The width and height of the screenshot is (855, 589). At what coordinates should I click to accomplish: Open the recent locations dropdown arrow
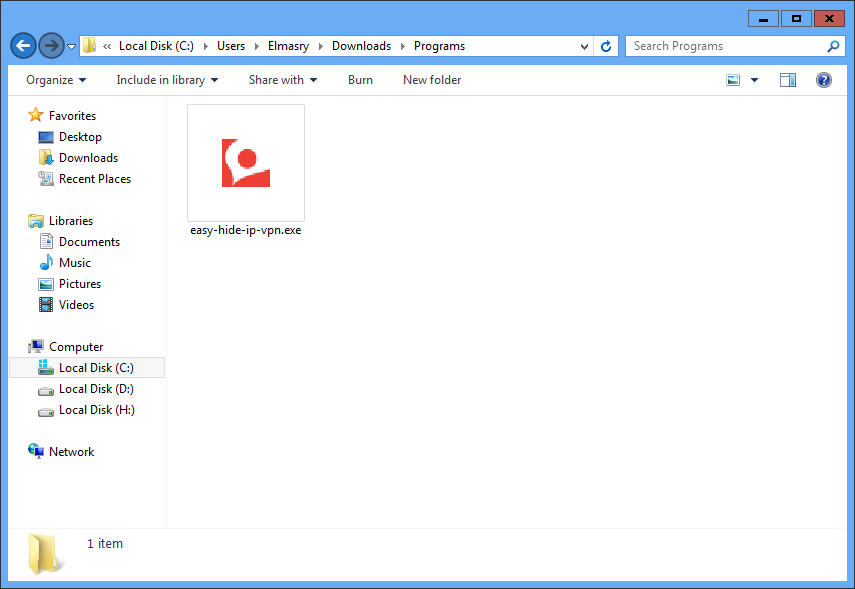coord(71,47)
